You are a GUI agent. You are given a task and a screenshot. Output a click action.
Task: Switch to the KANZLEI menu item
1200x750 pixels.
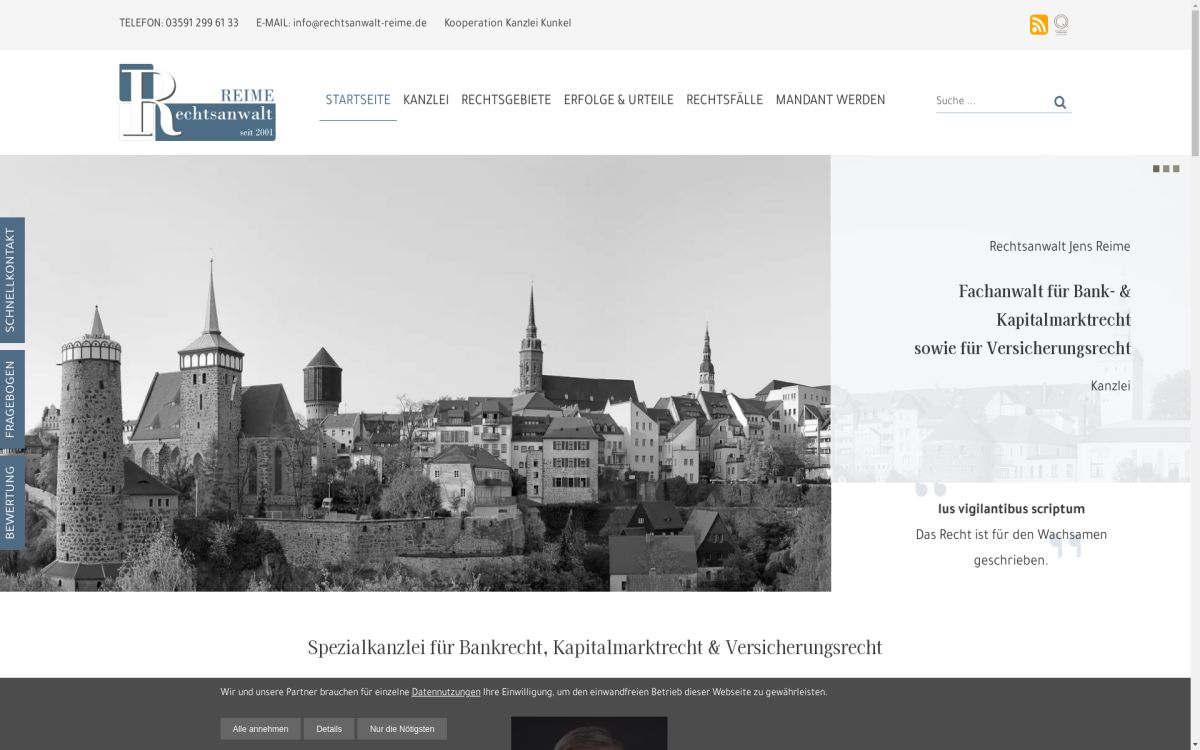[426, 99]
